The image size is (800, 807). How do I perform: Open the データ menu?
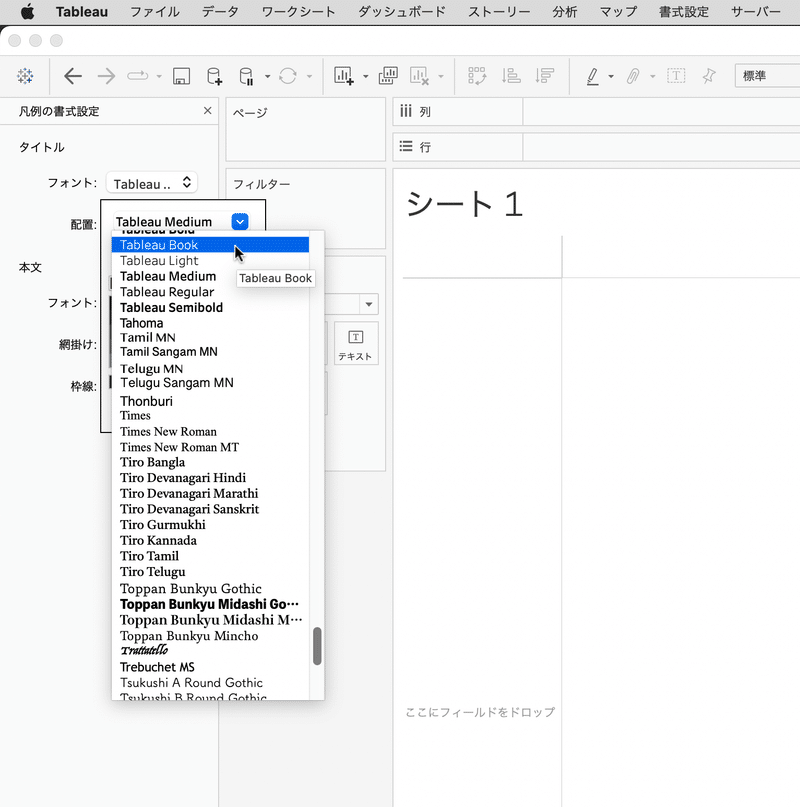tap(220, 12)
